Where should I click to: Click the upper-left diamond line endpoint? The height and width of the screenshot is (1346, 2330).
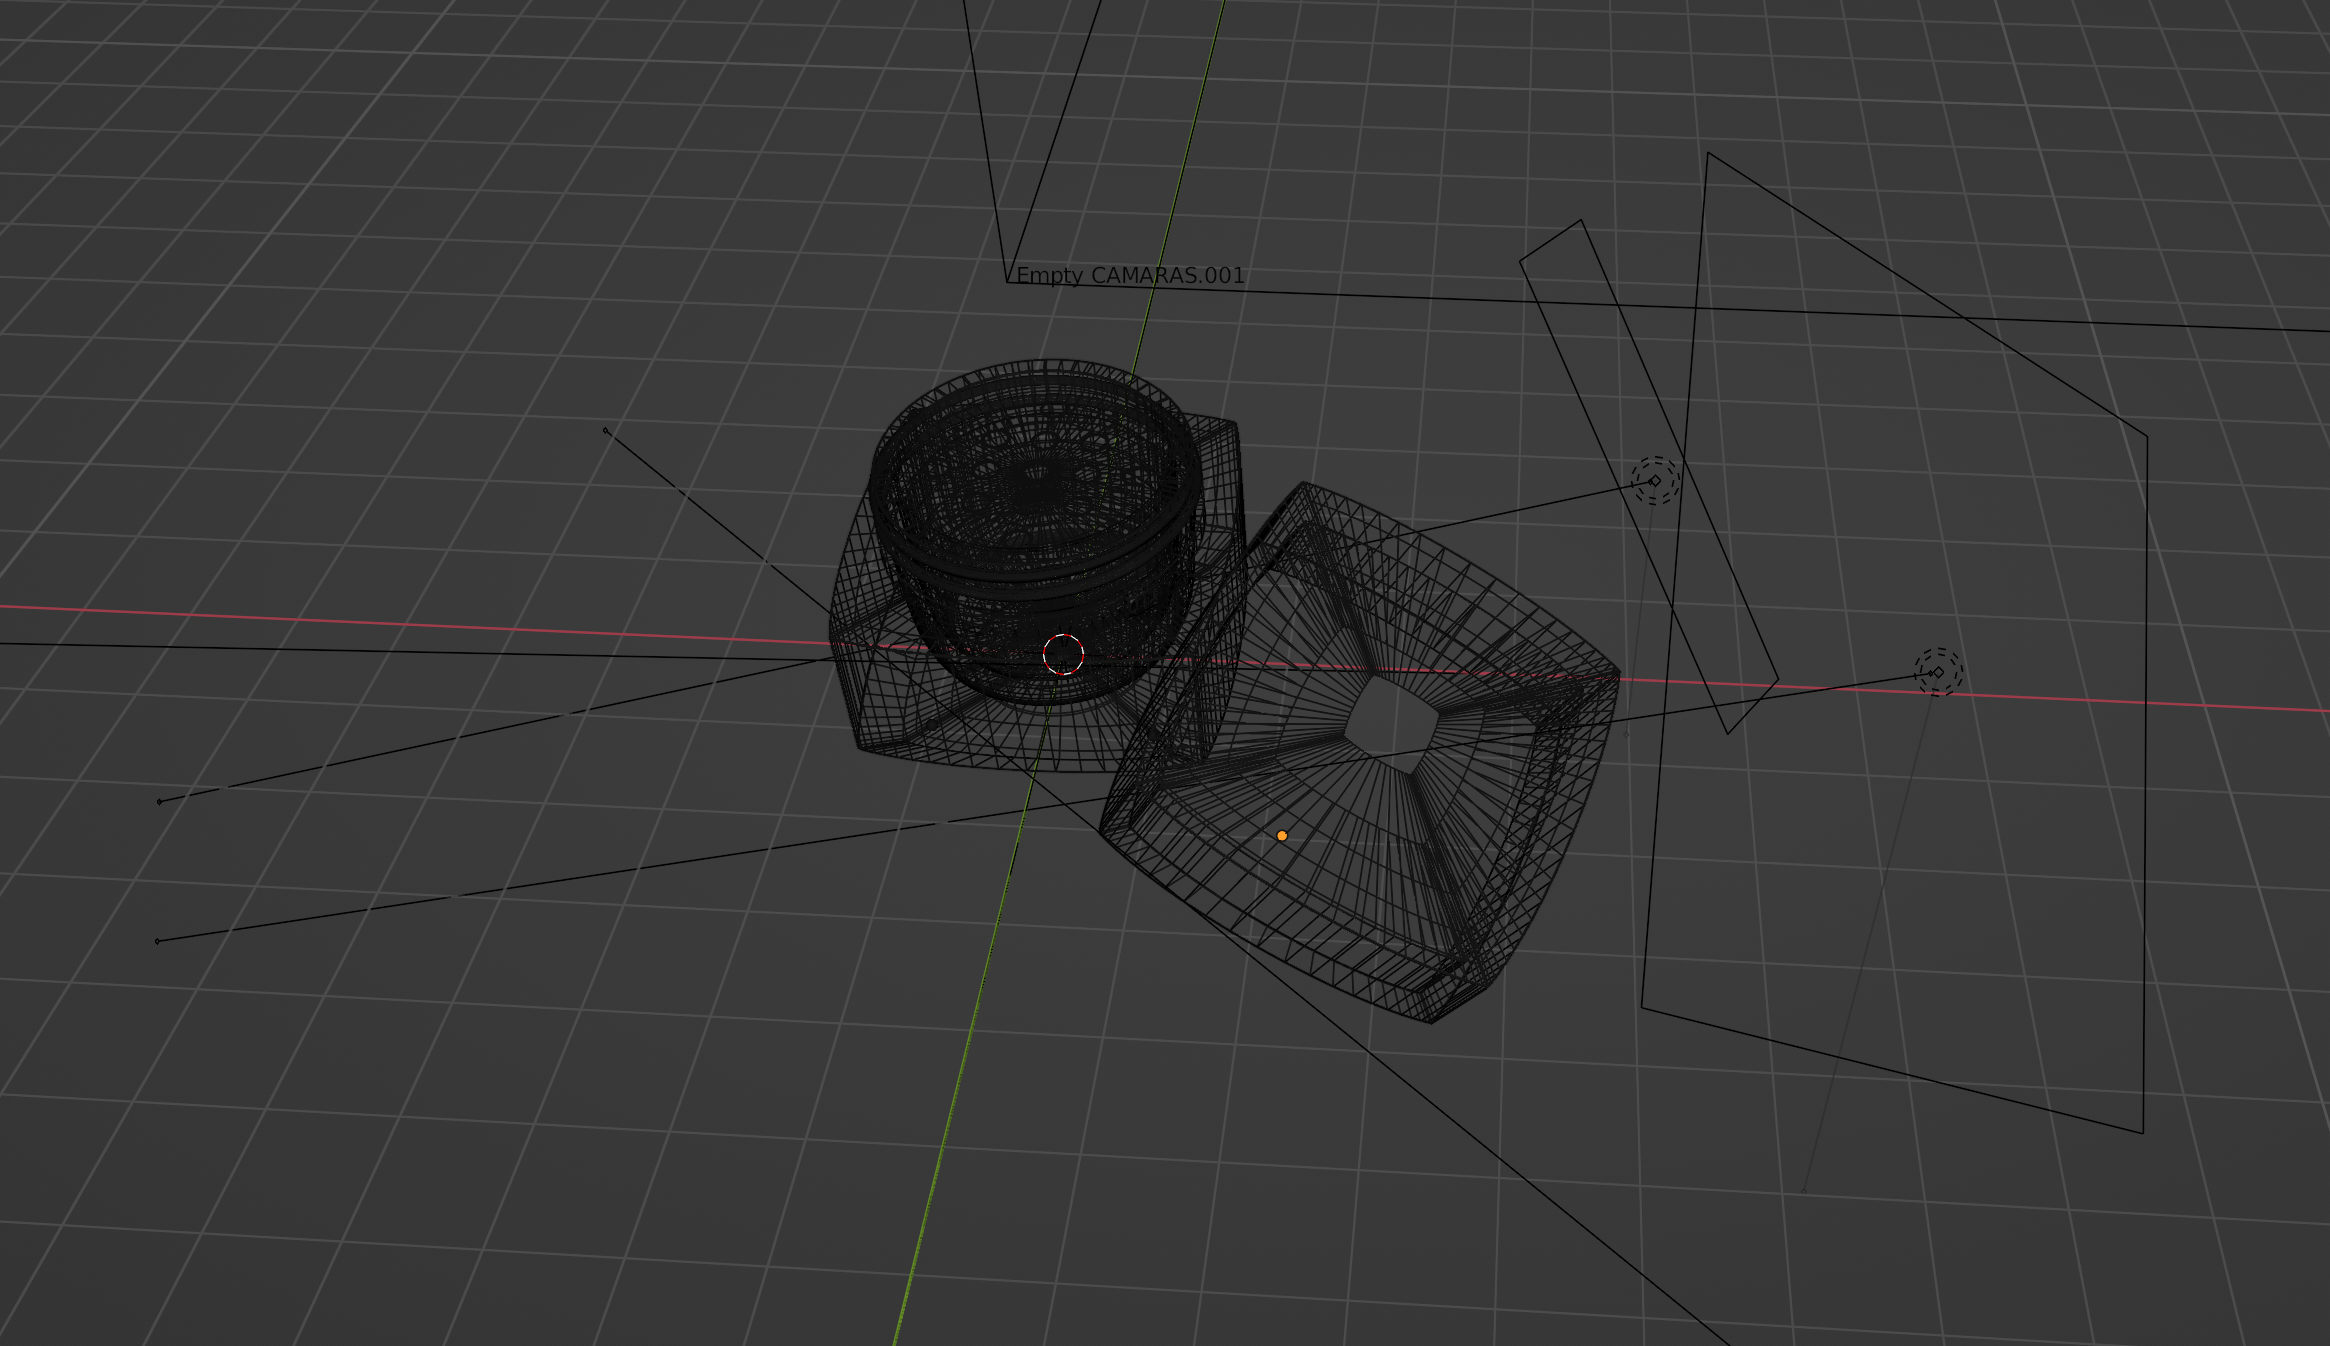[606, 431]
